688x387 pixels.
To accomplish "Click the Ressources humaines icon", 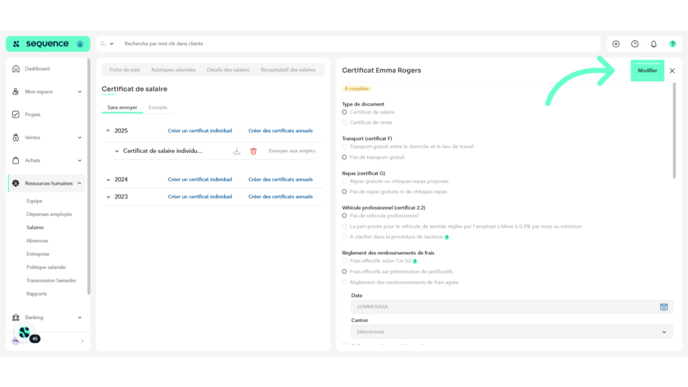I will click(16, 183).
